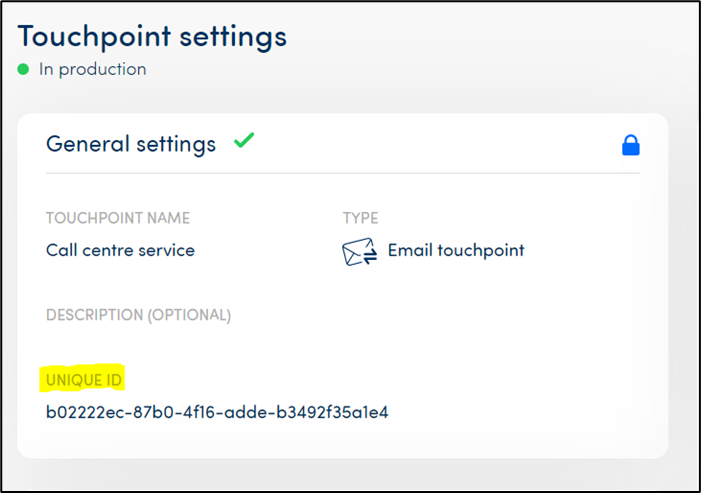Click the In production status text
701x493 pixels.
coord(92,69)
